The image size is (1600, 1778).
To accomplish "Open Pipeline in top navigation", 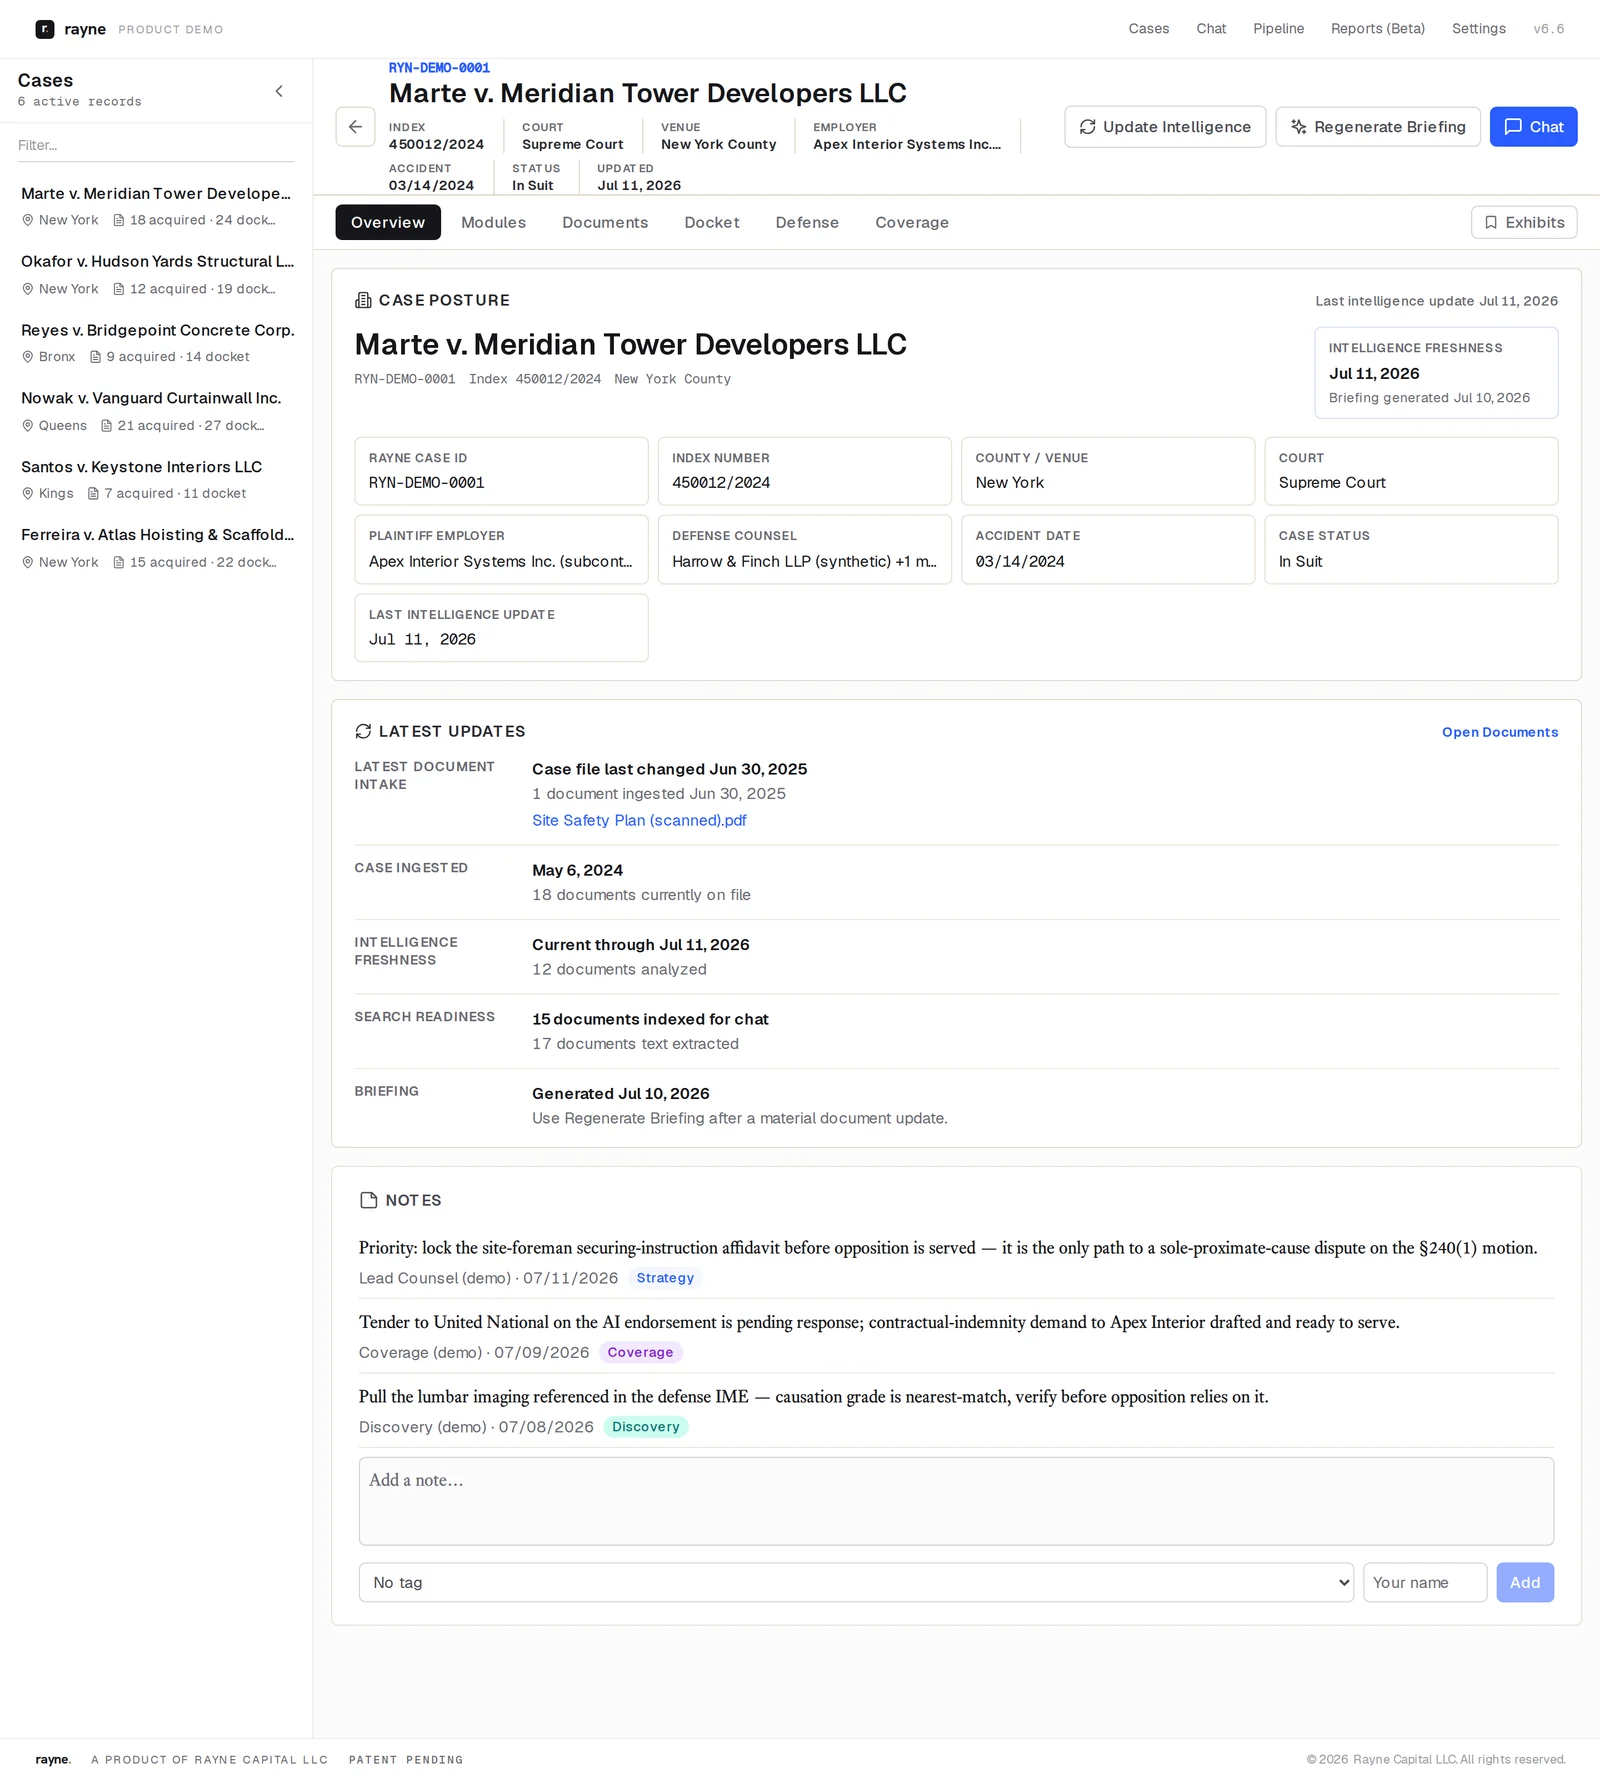I will pos(1278,29).
